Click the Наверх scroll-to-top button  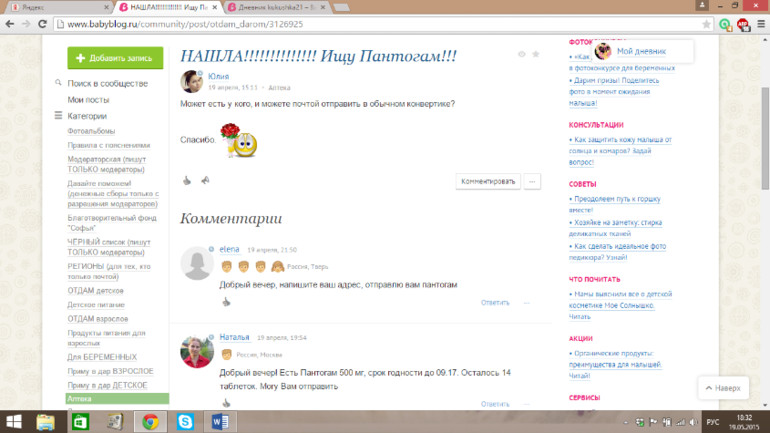[x=722, y=387]
